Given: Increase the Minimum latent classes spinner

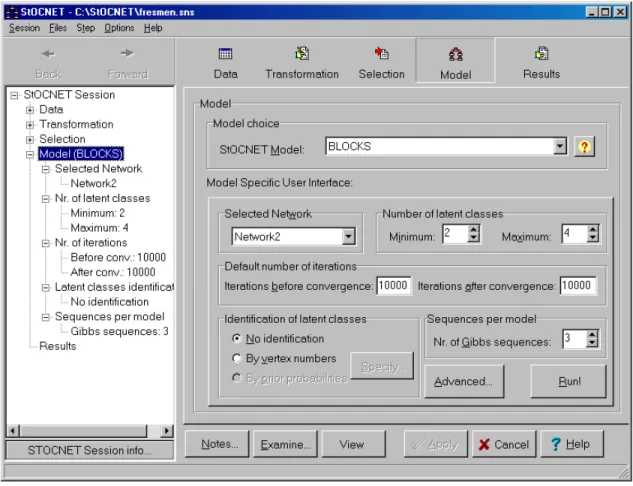Looking at the screenshot, I should point(474,229).
